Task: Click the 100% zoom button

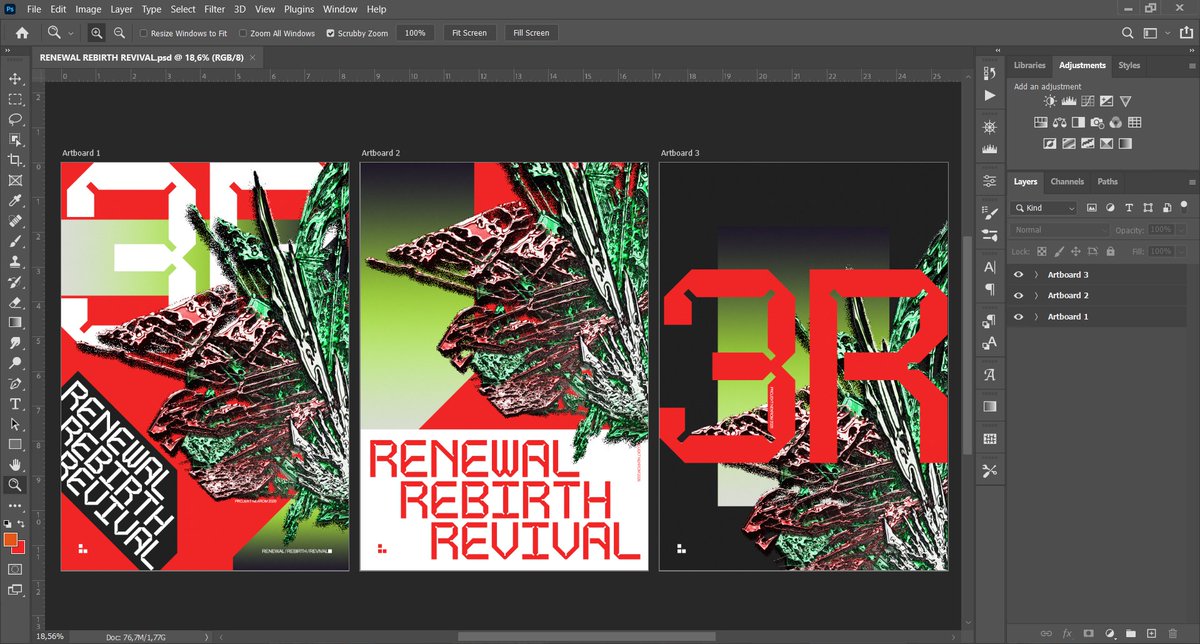Action: pyautogui.click(x=415, y=33)
